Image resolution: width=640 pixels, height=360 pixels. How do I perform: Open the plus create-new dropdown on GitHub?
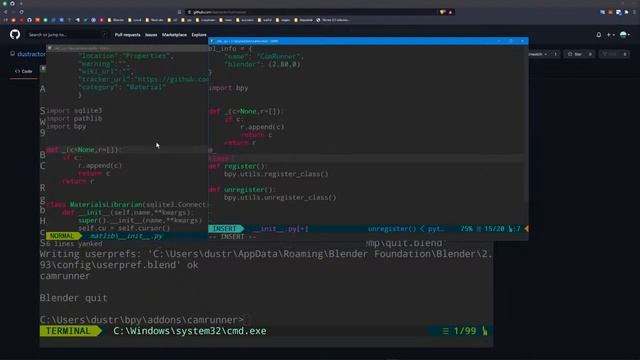pos(610,35)
